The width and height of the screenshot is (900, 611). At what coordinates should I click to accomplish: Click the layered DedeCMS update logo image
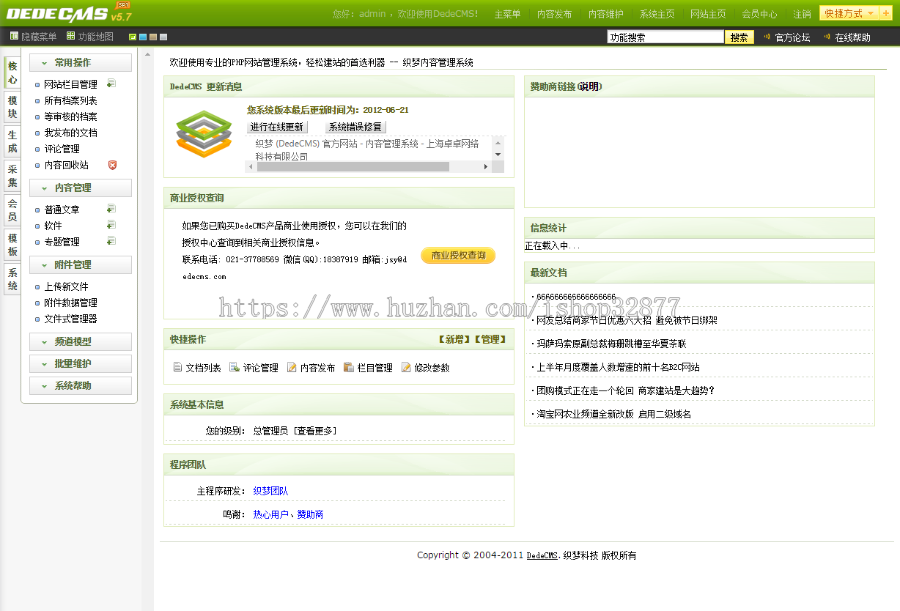click(x=204, y=134)
